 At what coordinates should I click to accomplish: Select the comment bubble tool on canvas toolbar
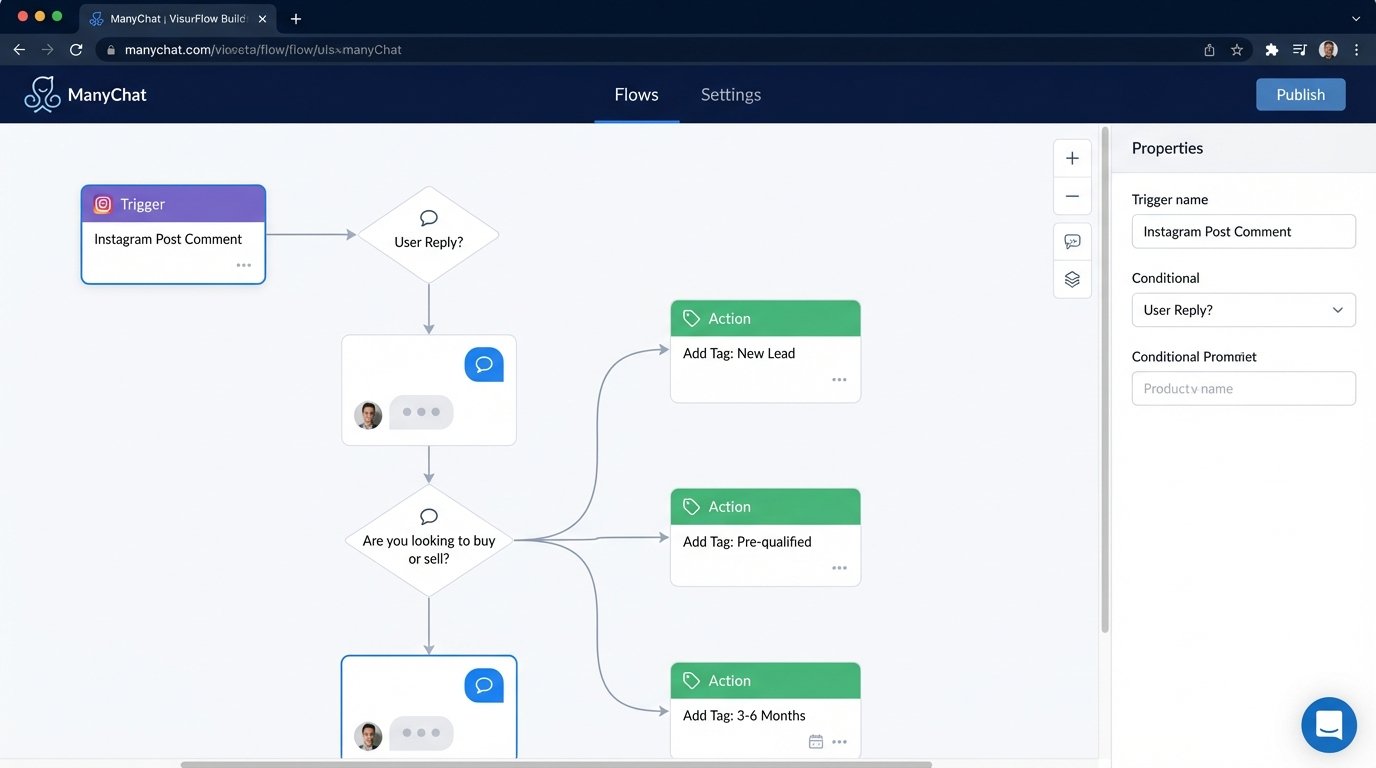pos(1072,240)
